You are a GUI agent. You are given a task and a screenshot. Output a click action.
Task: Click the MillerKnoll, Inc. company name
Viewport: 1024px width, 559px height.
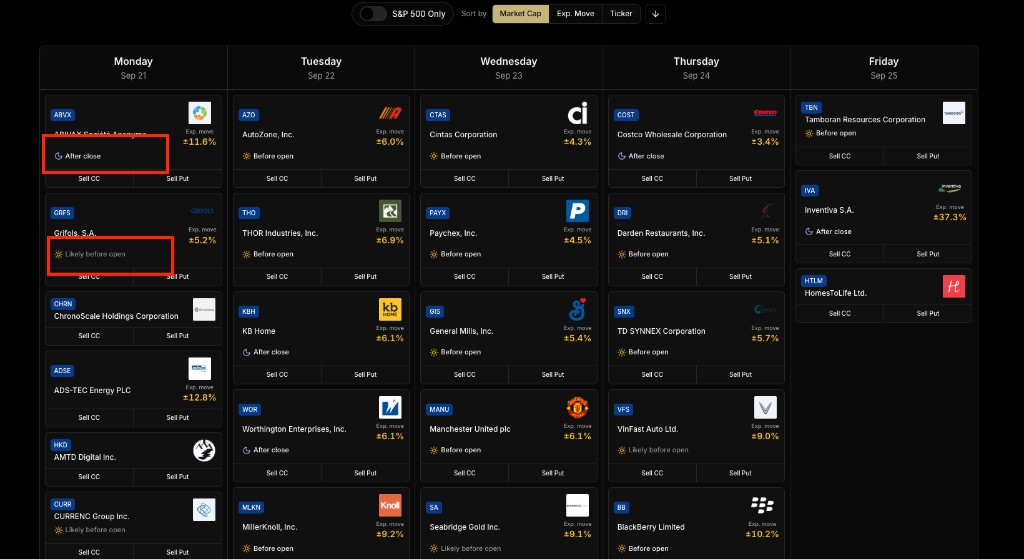pyautogui.click(x=269, y=527)
